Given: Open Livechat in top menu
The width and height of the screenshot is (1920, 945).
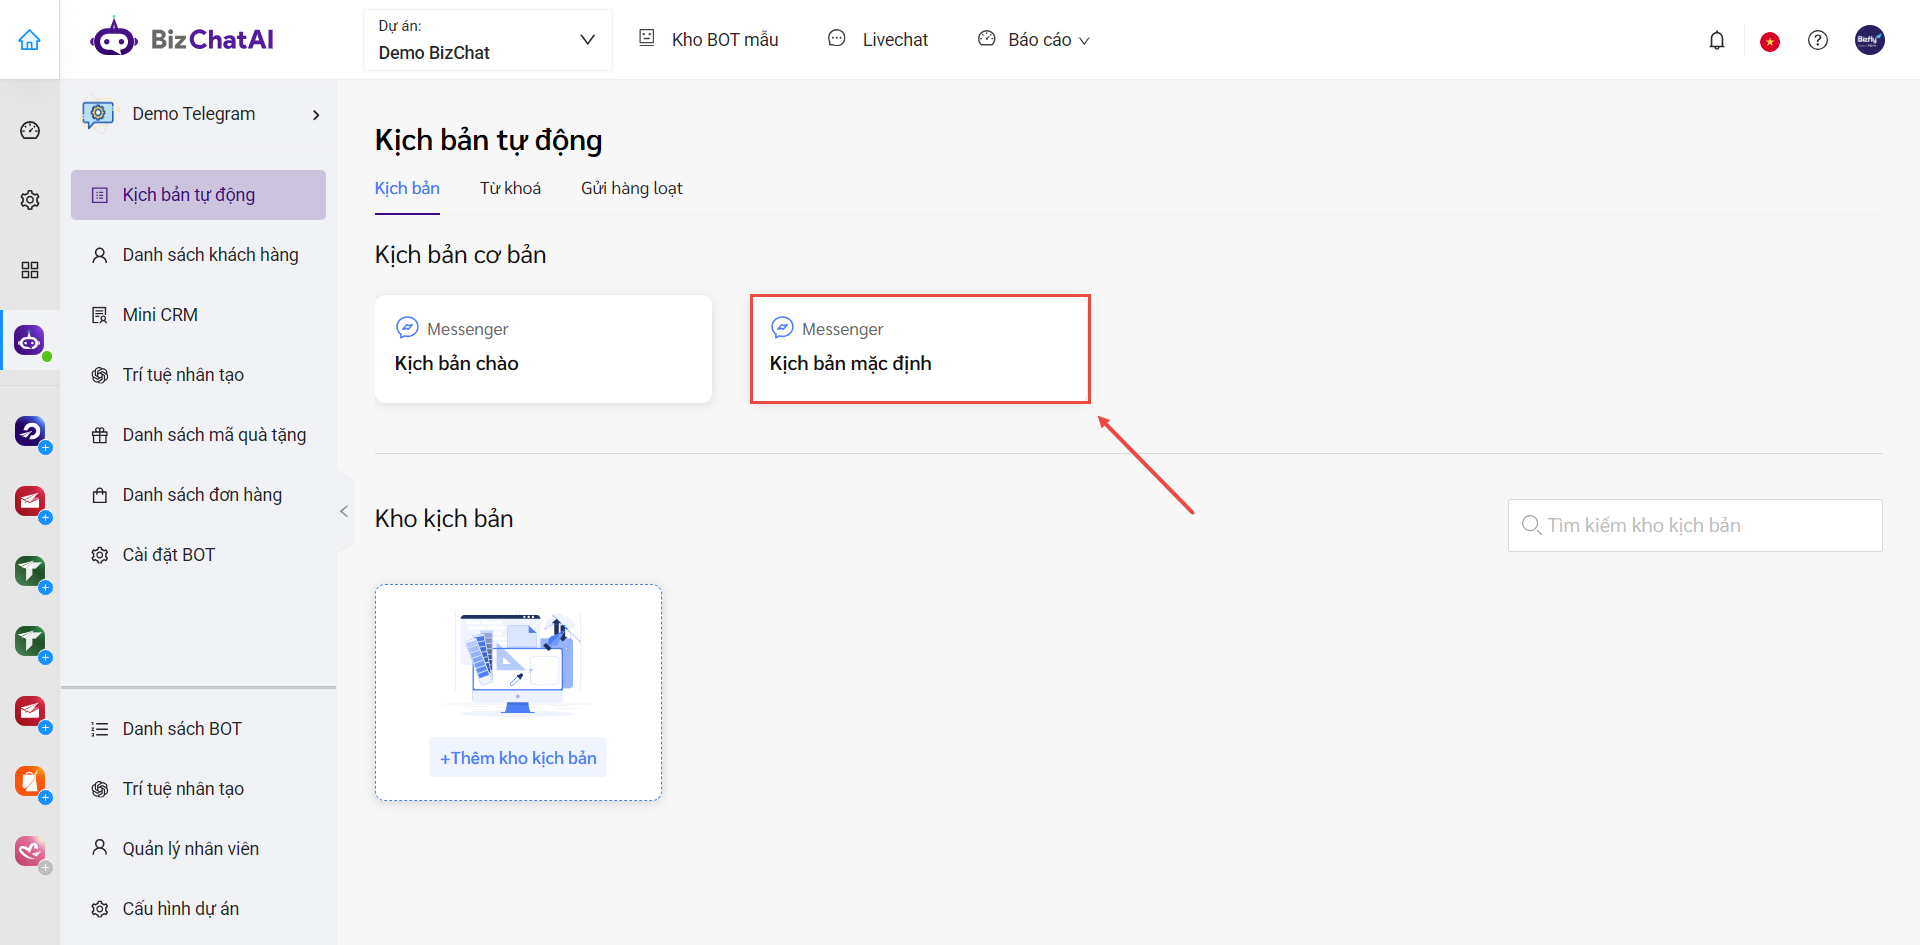Looking at the screenshot, I should coord(895,40).
